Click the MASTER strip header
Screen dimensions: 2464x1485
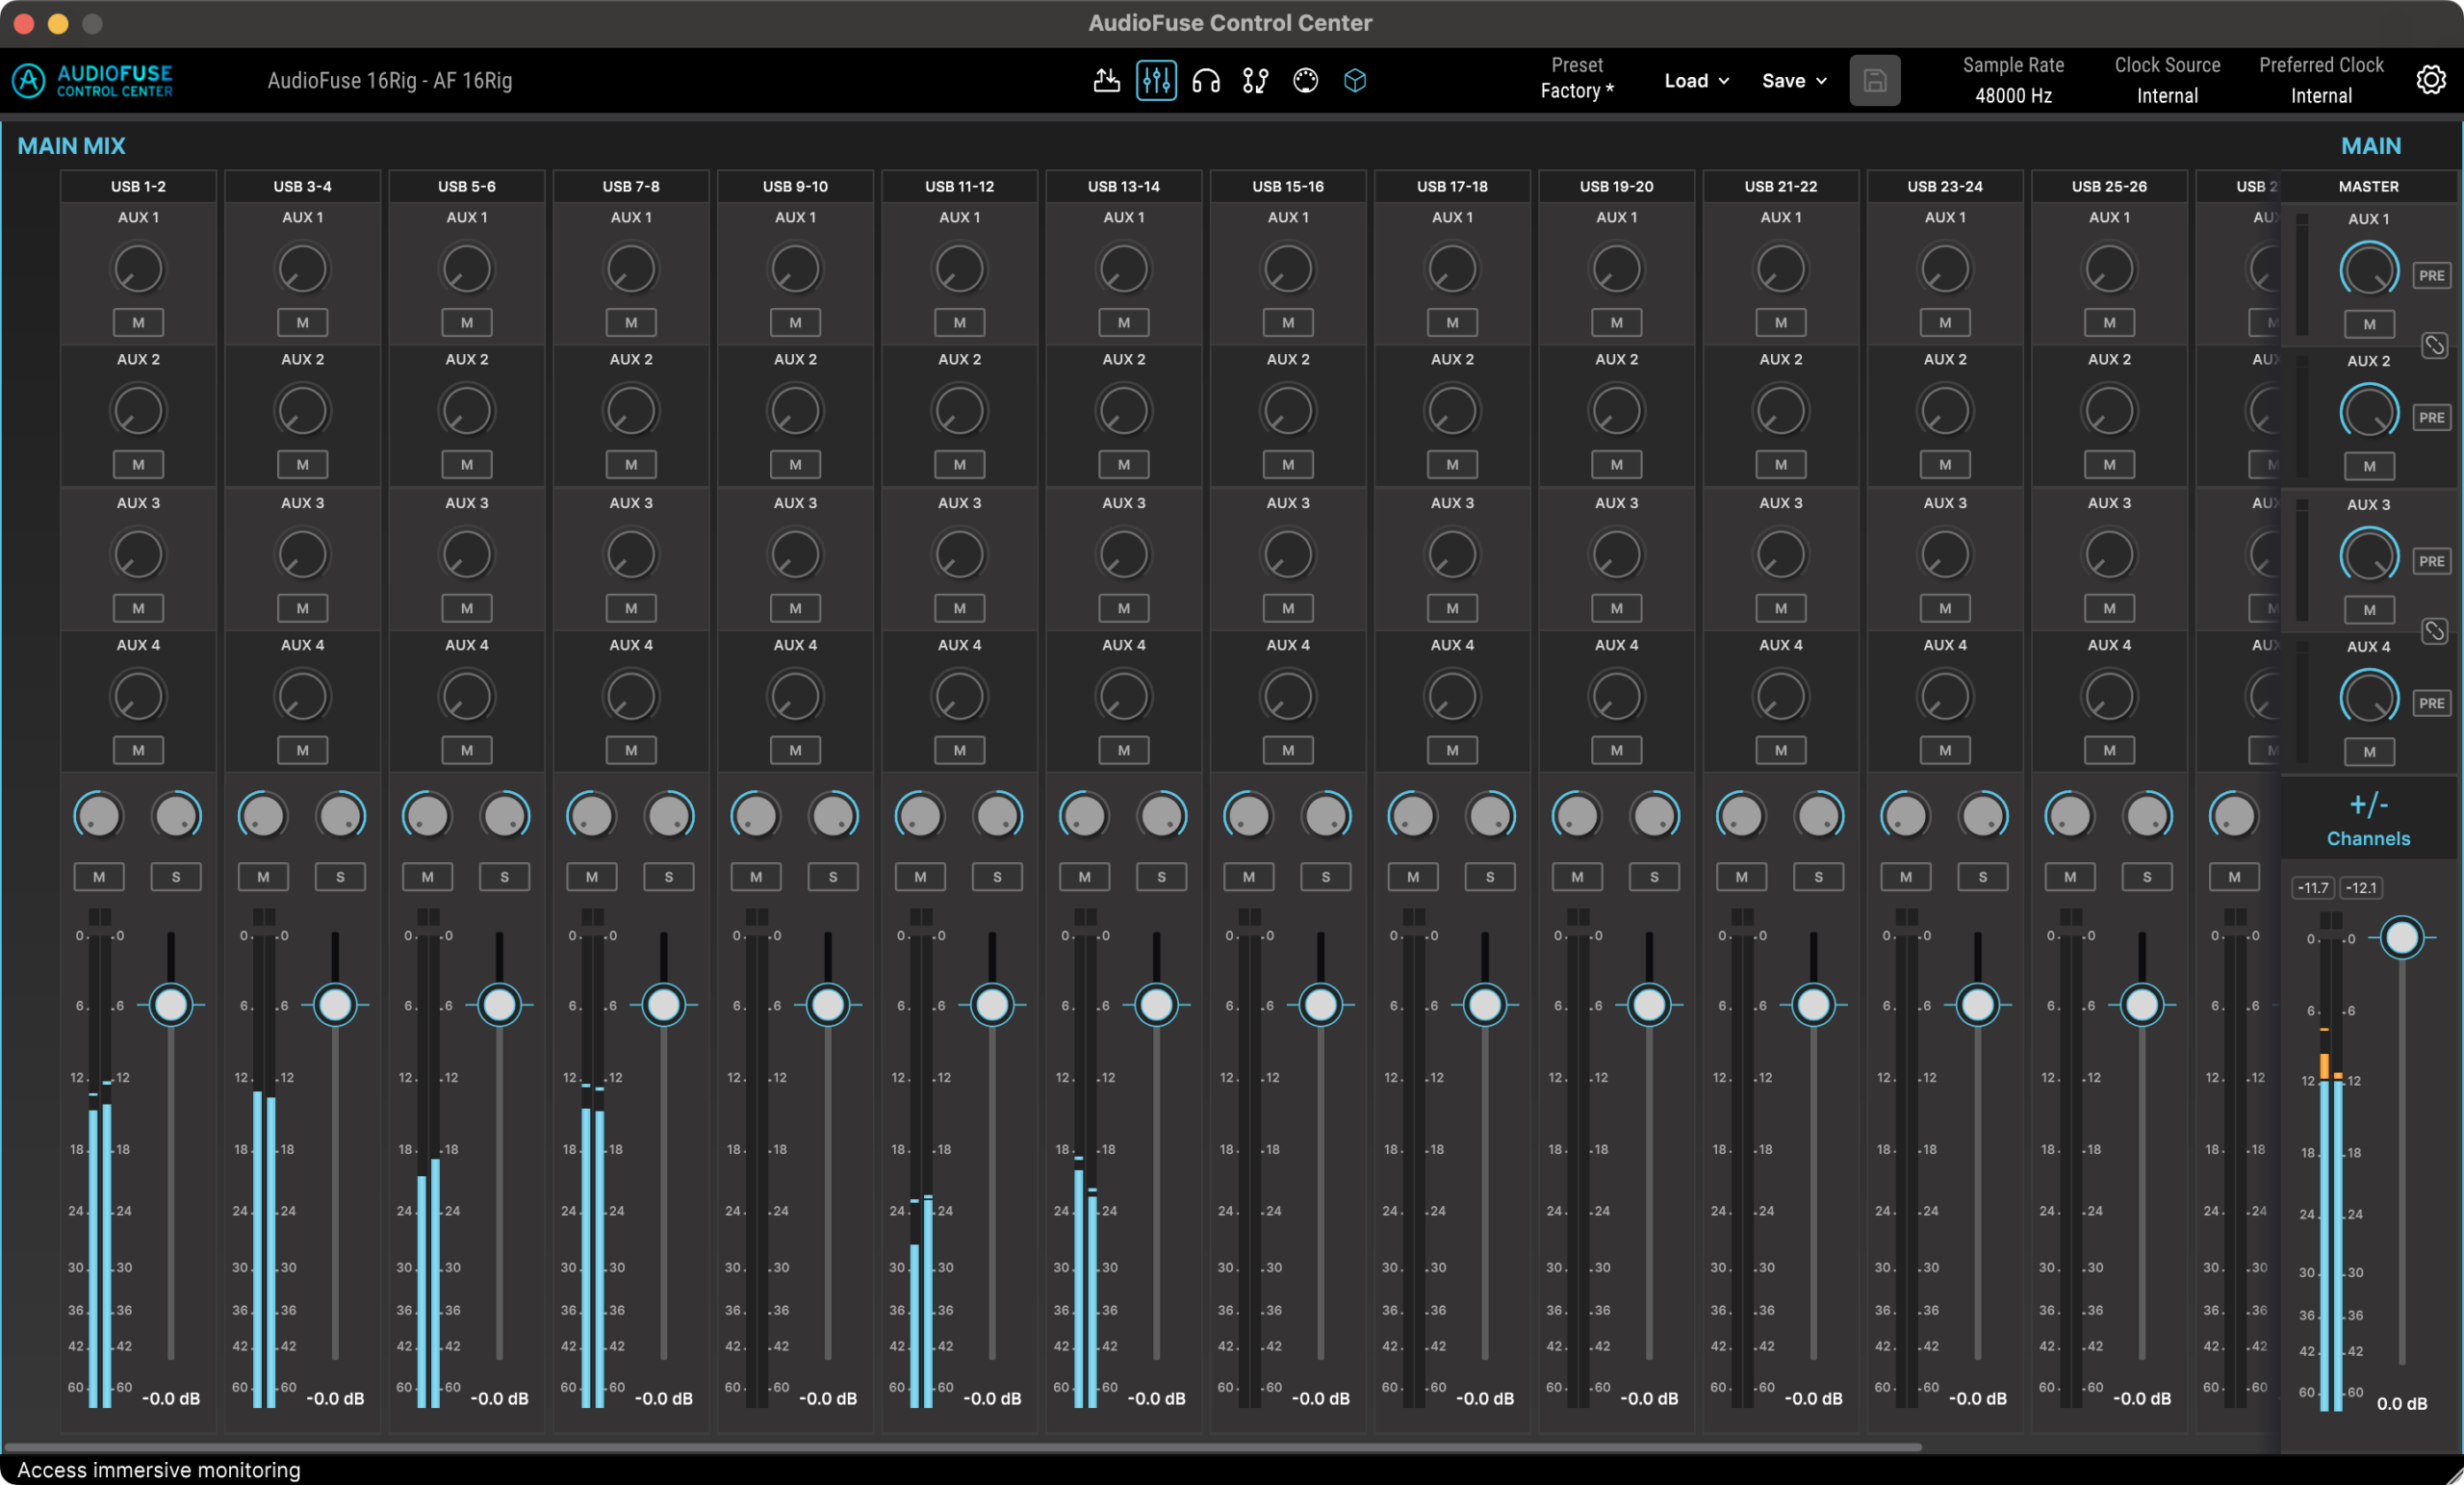(2369, 186)
